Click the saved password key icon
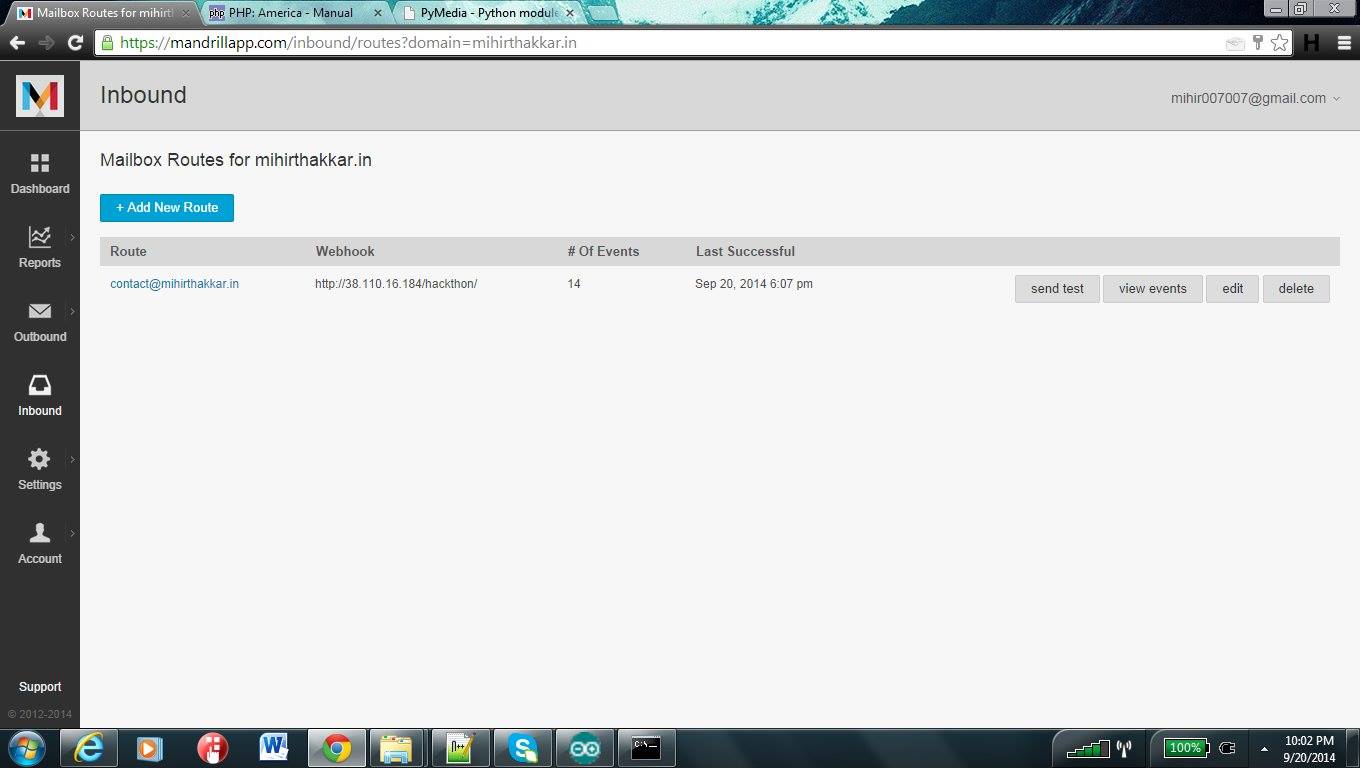The width and height of the screenshot is (1360, 768). pos(1258,43)
